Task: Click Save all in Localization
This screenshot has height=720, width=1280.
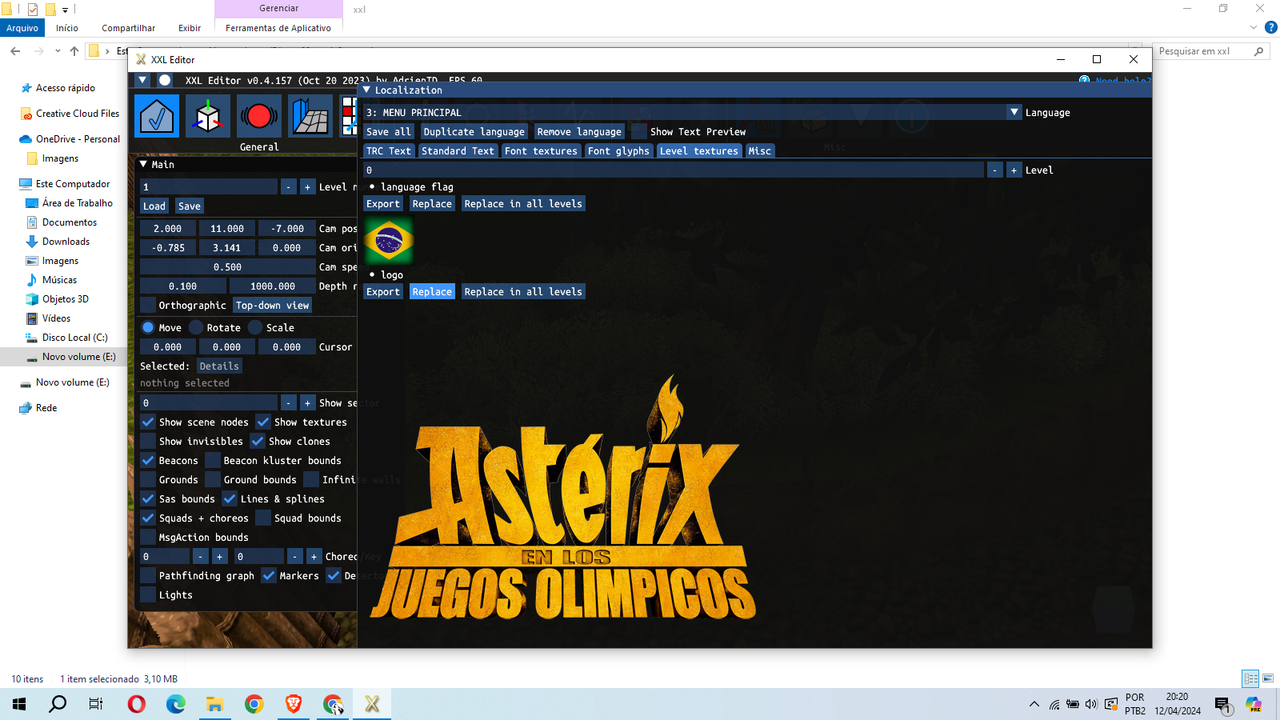Action: click(x=388, y=132)
